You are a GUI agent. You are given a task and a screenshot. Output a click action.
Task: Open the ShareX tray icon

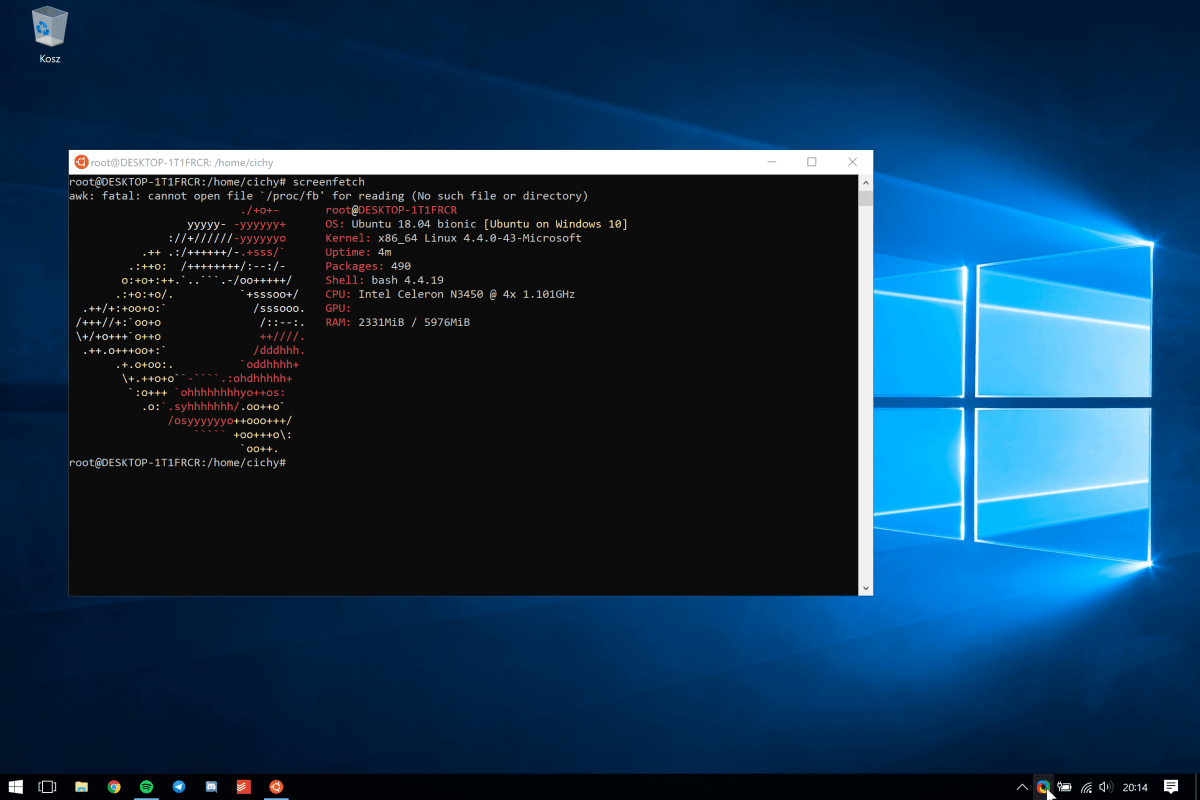(x=1043, y=787)
